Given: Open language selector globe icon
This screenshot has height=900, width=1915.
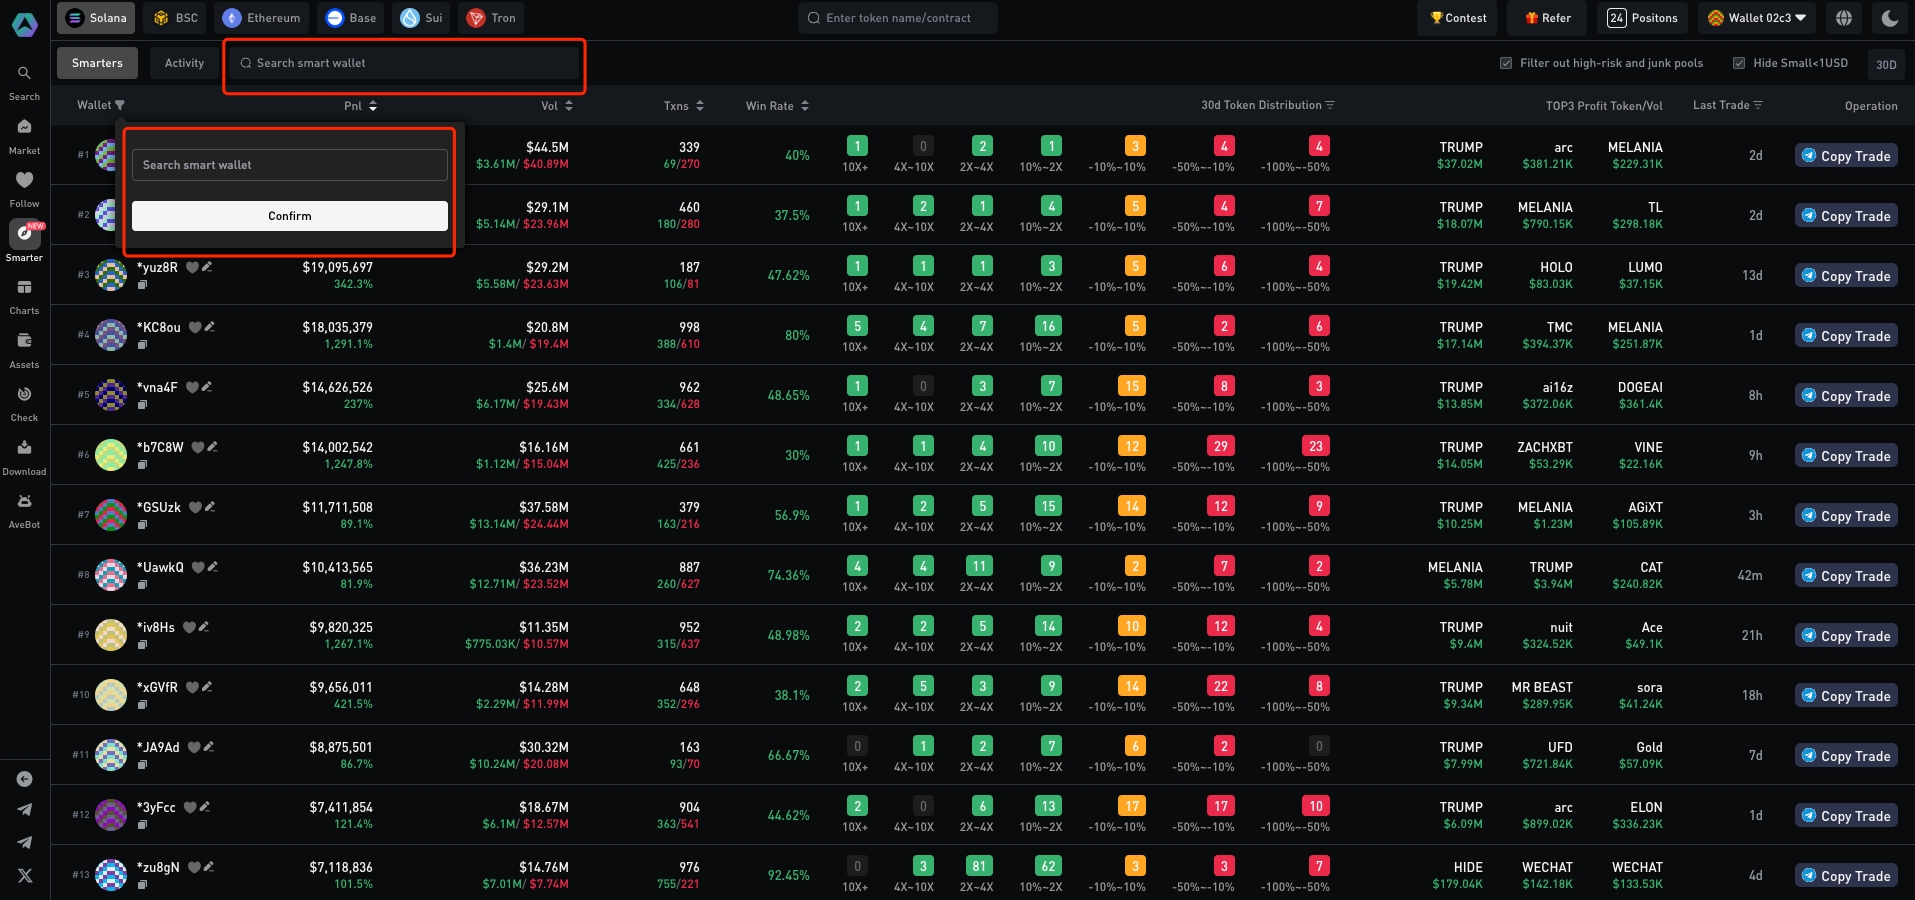Looking at the screenshot, I should (x=1844, y=18).
